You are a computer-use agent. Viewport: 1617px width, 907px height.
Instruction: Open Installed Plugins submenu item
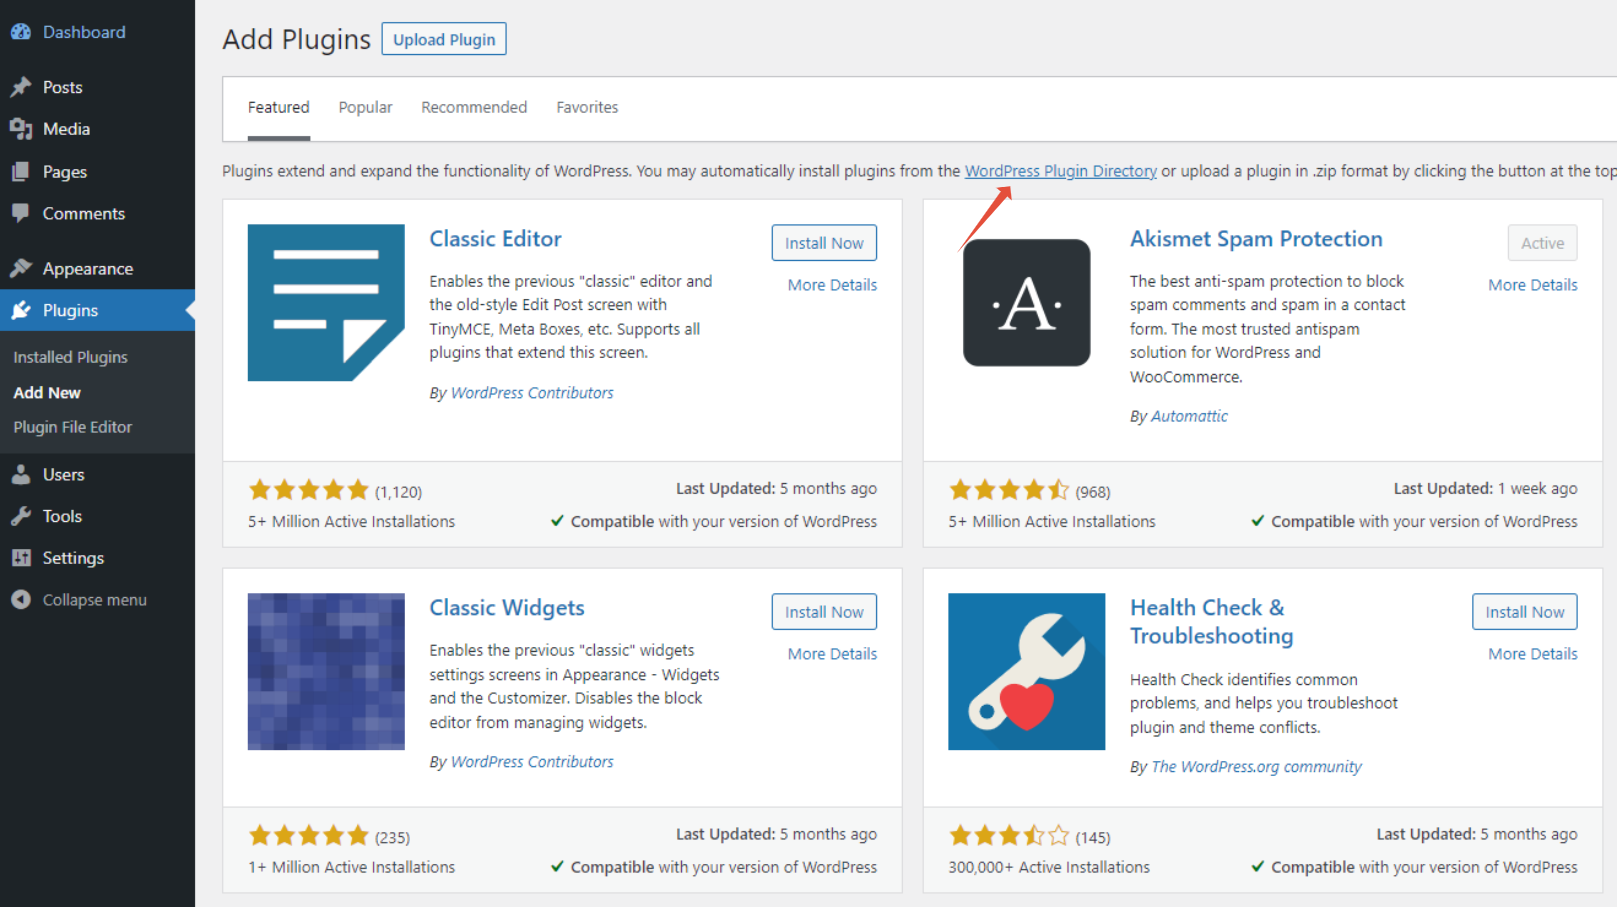(70, 357)
